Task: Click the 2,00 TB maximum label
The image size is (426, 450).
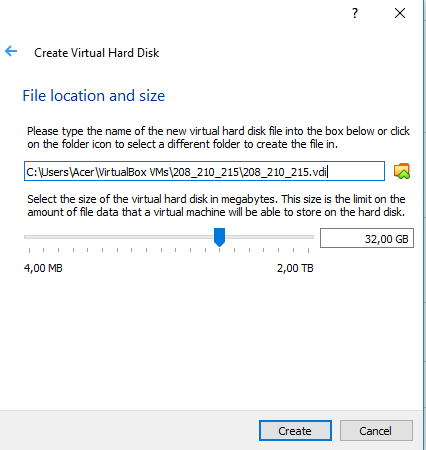Action: (x=295, y=268)
